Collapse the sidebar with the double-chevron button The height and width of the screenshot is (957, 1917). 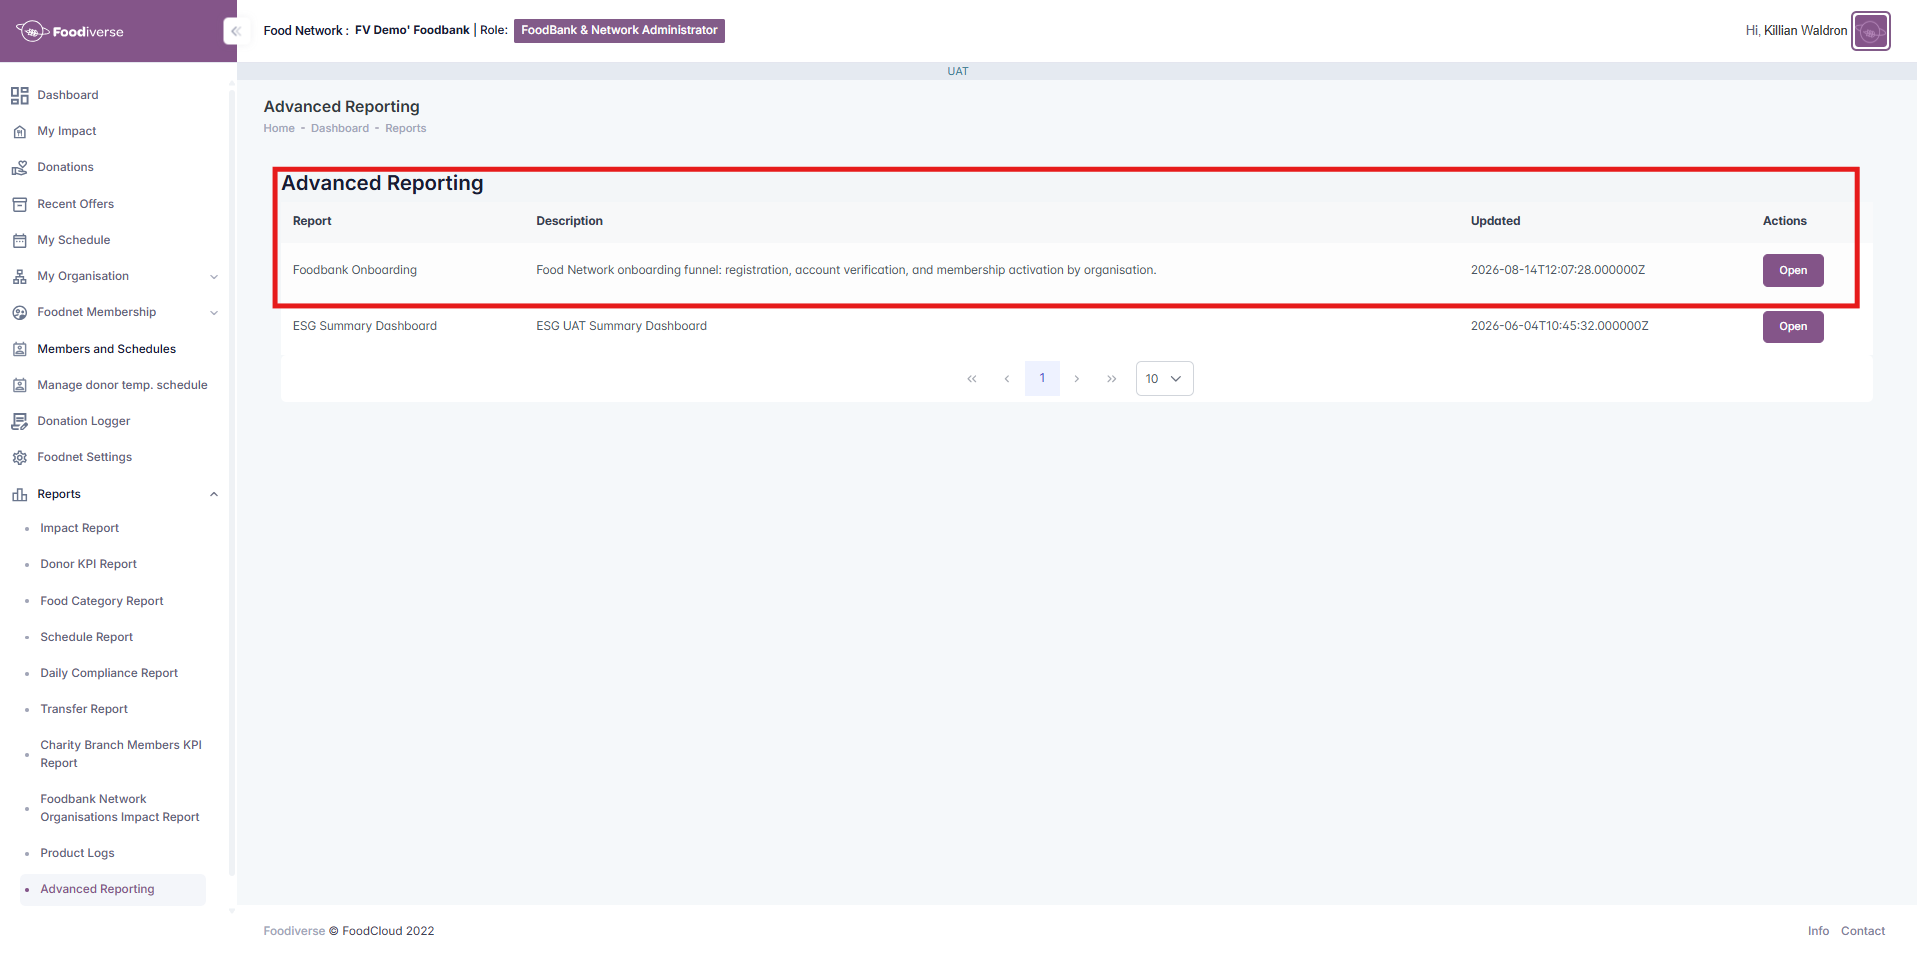pyautogui.click(x=235, y=31)
